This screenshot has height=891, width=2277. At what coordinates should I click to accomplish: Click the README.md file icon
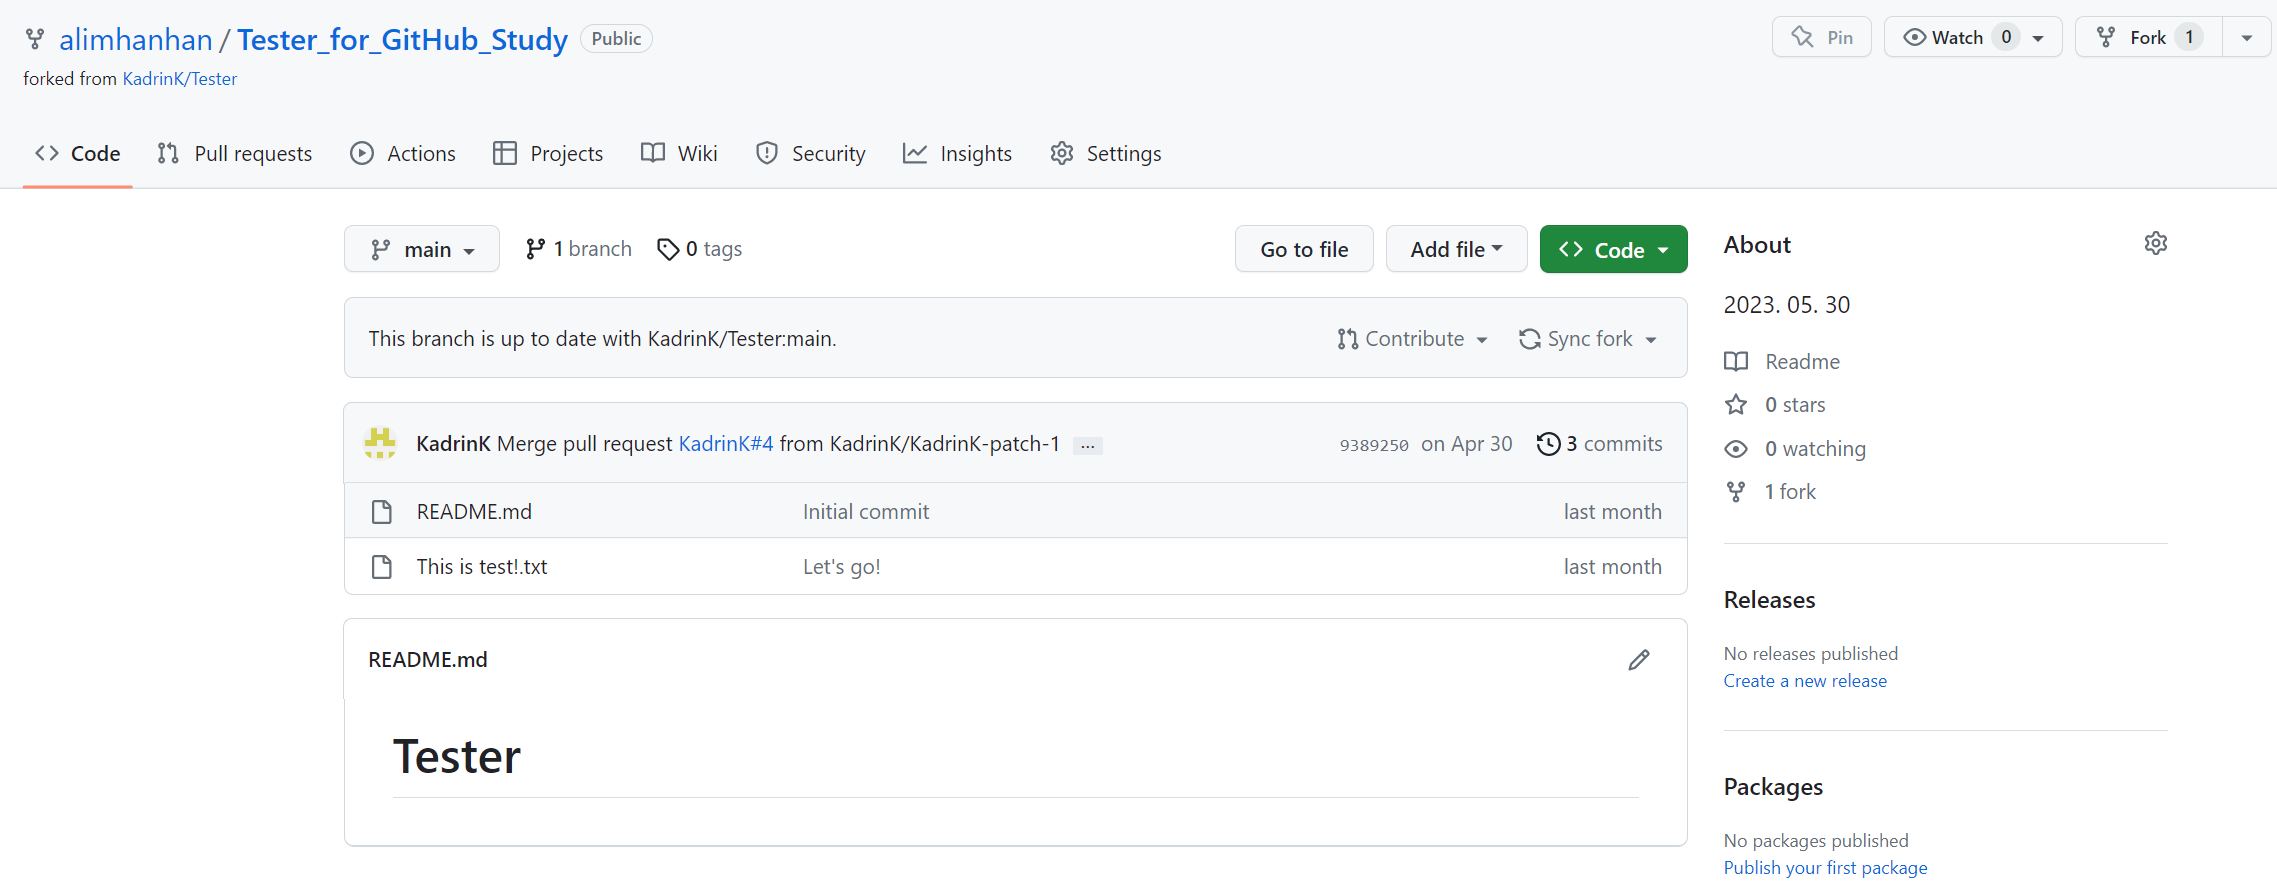click(x=381, y=512)
